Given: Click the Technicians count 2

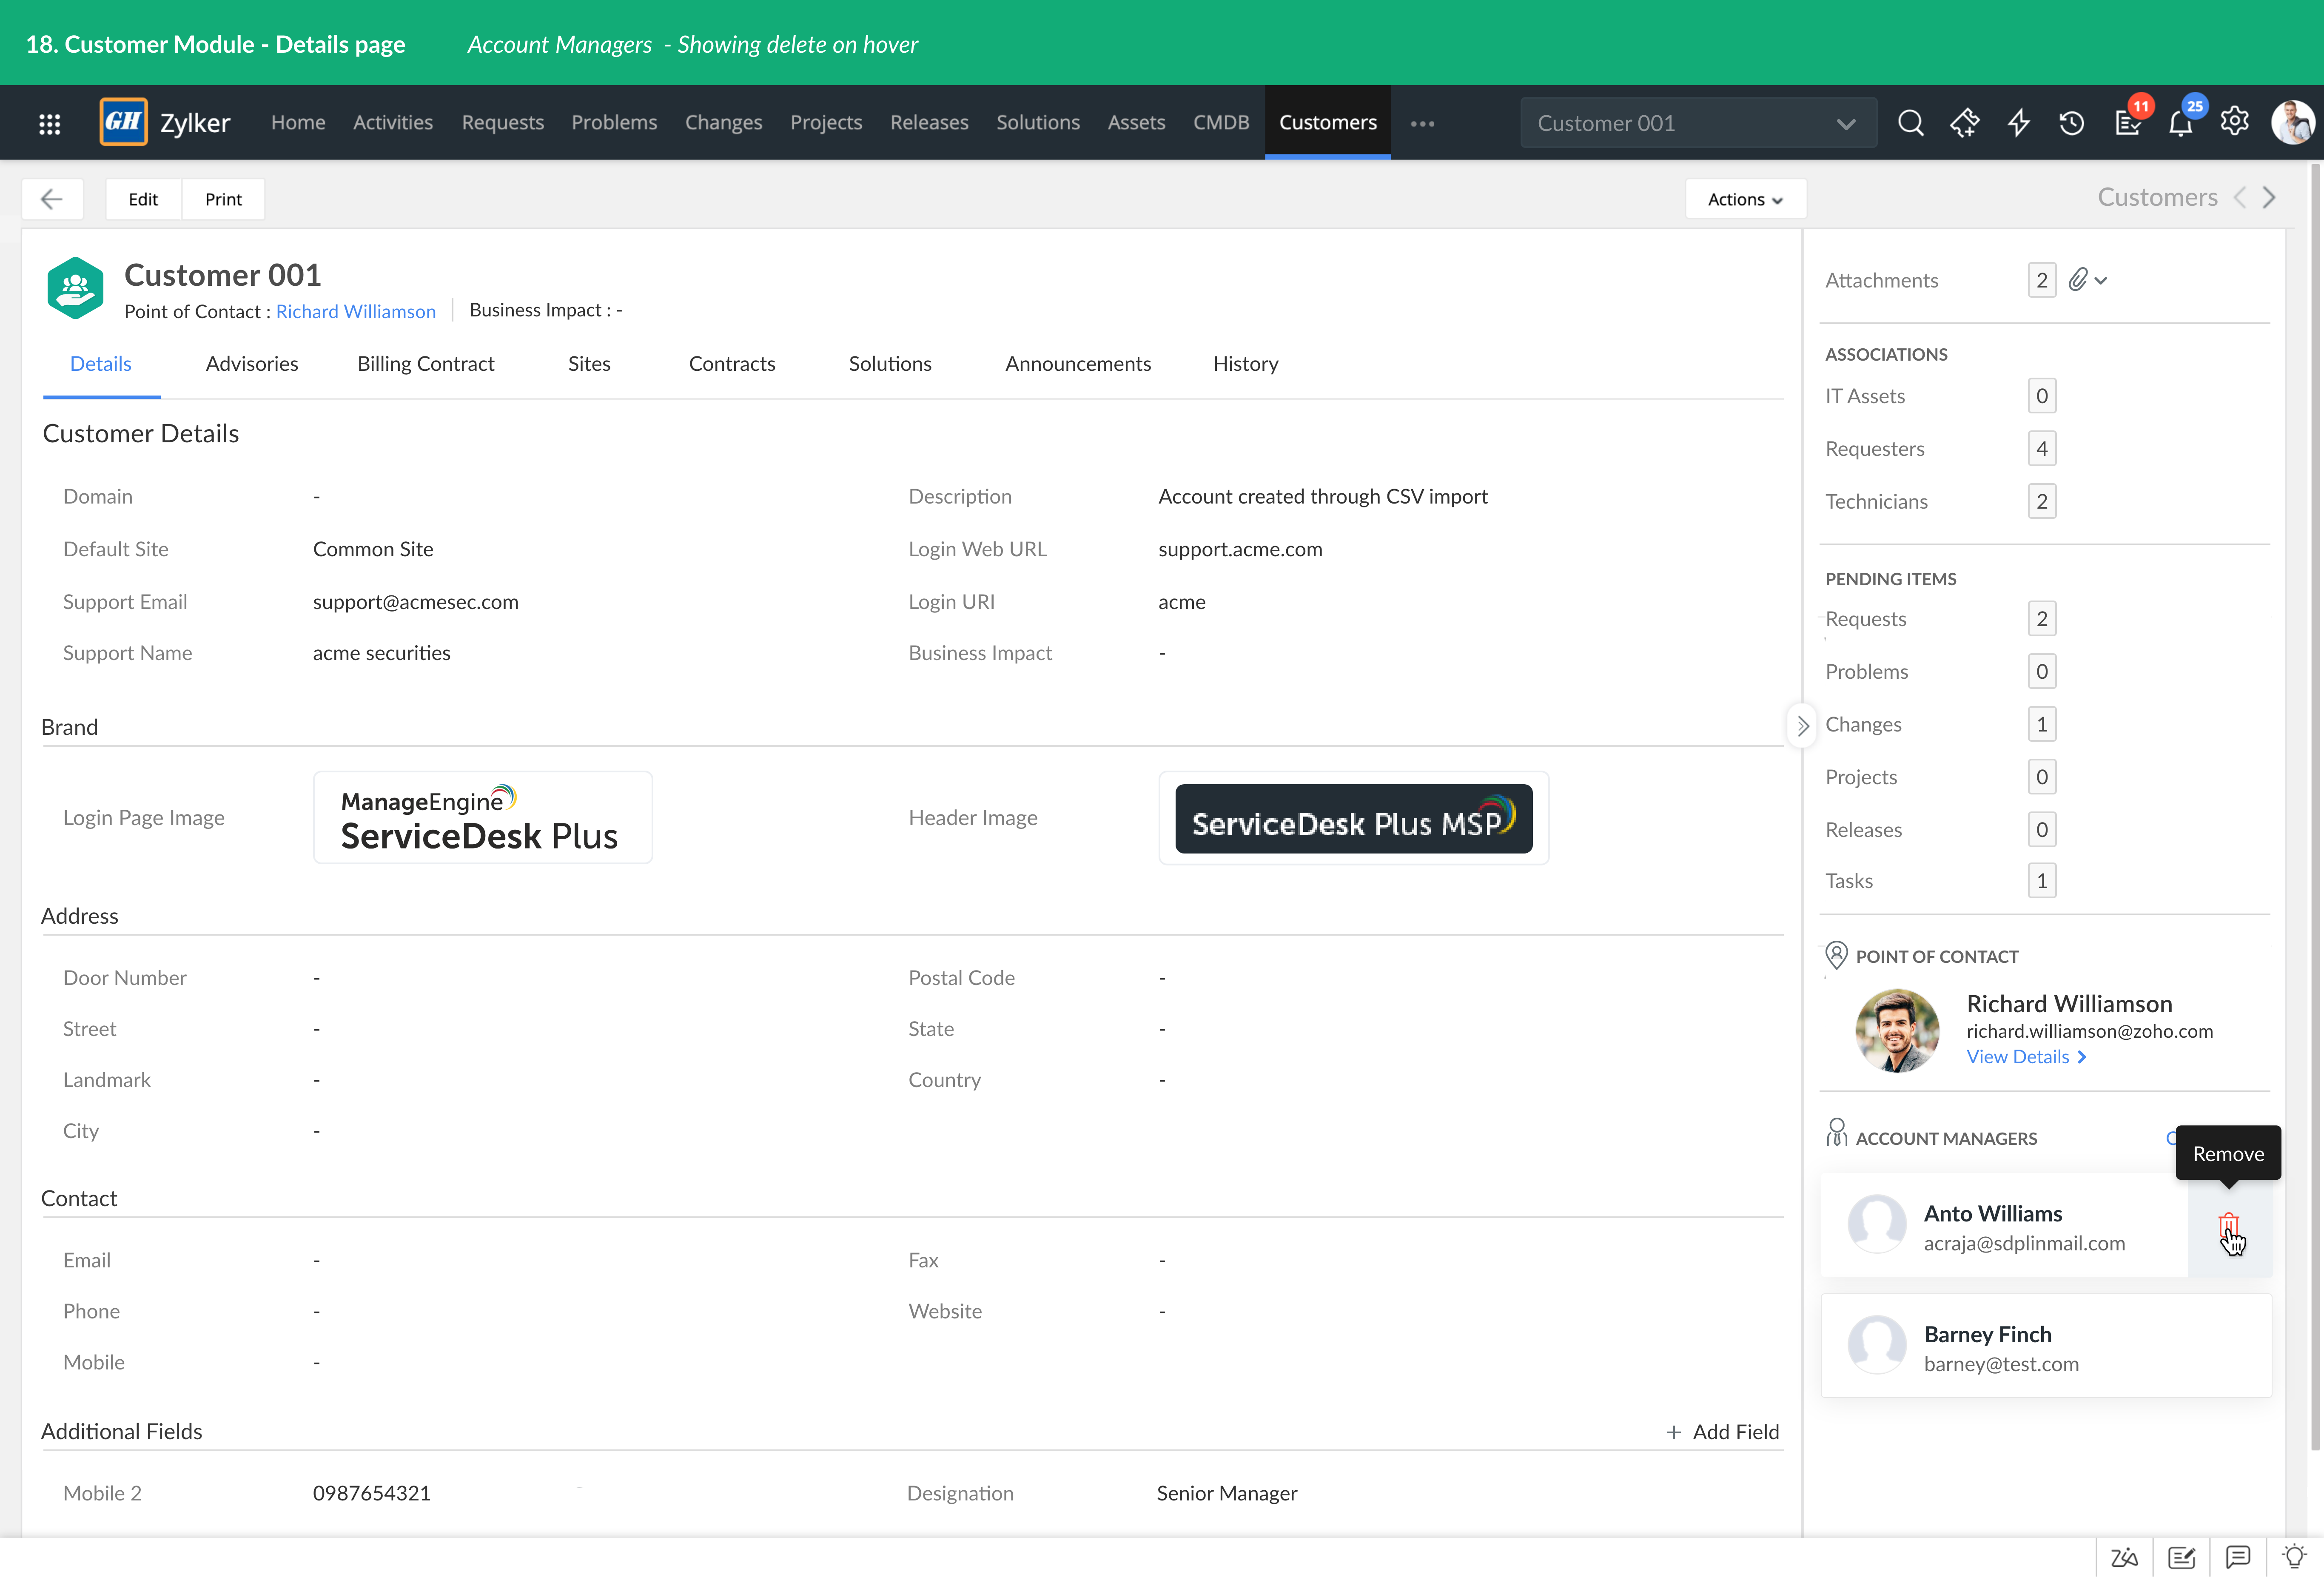Looking at the screenshot, I should [x=2041, y=501].
